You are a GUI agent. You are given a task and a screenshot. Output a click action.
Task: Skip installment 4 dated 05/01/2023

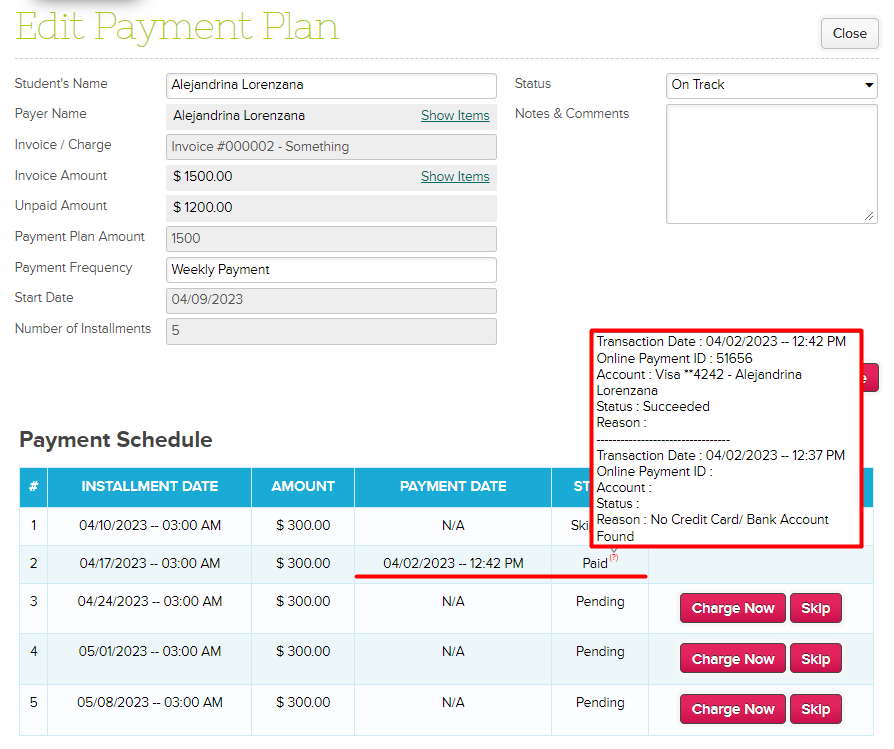tap(815, 659)
